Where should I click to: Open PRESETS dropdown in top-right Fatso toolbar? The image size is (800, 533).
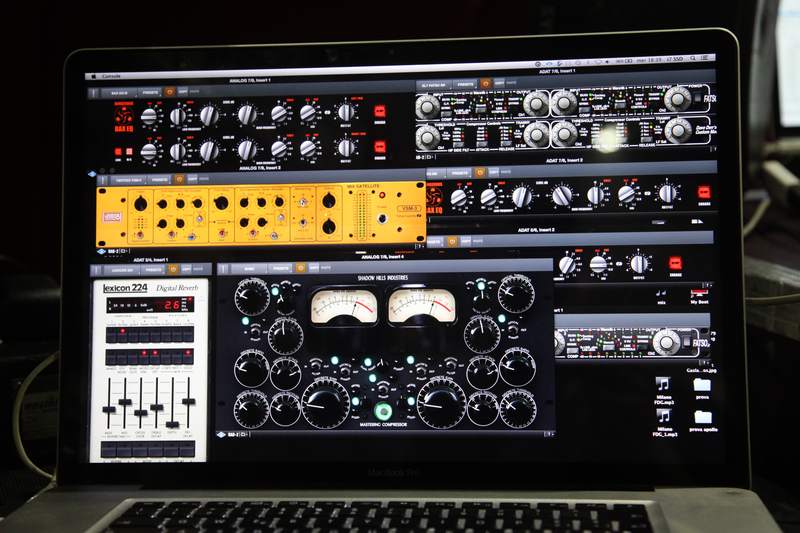[x=465, y=84]
